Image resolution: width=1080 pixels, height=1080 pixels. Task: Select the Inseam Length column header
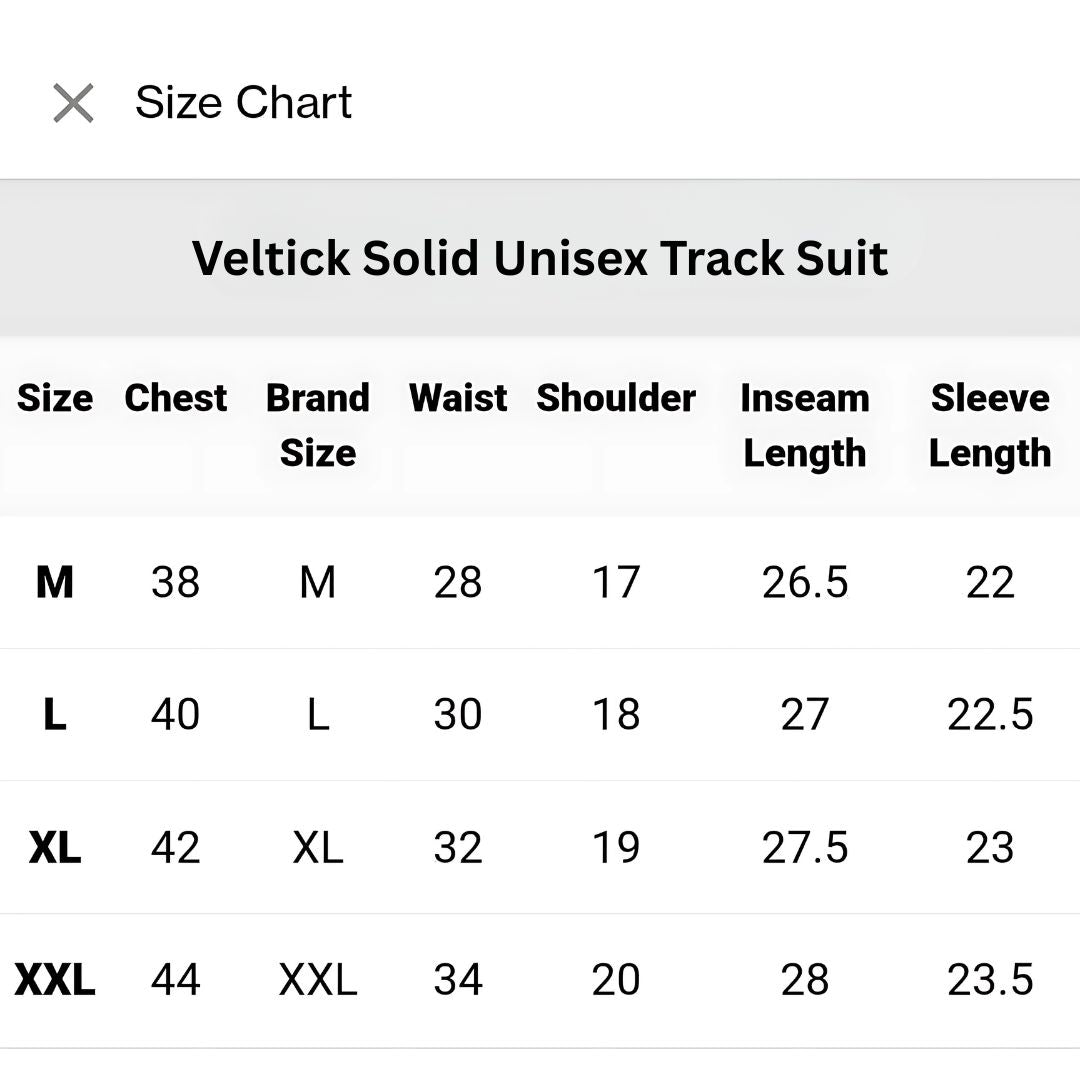coord(805,425)
